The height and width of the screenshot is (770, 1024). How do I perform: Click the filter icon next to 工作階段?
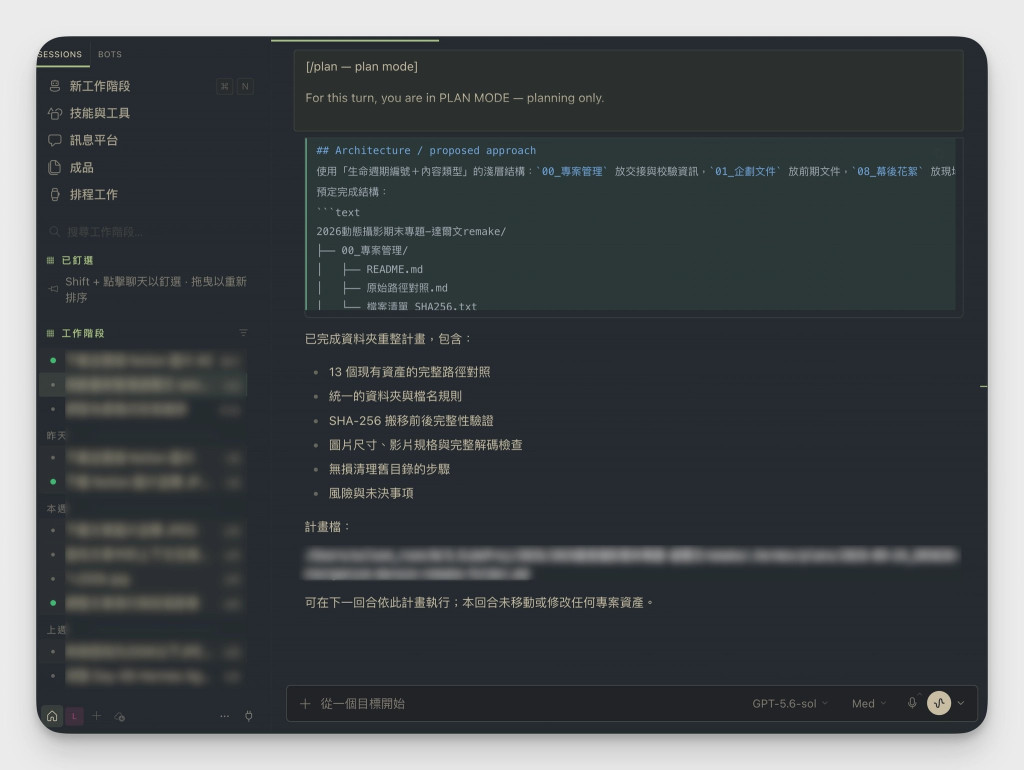point(243,333)
